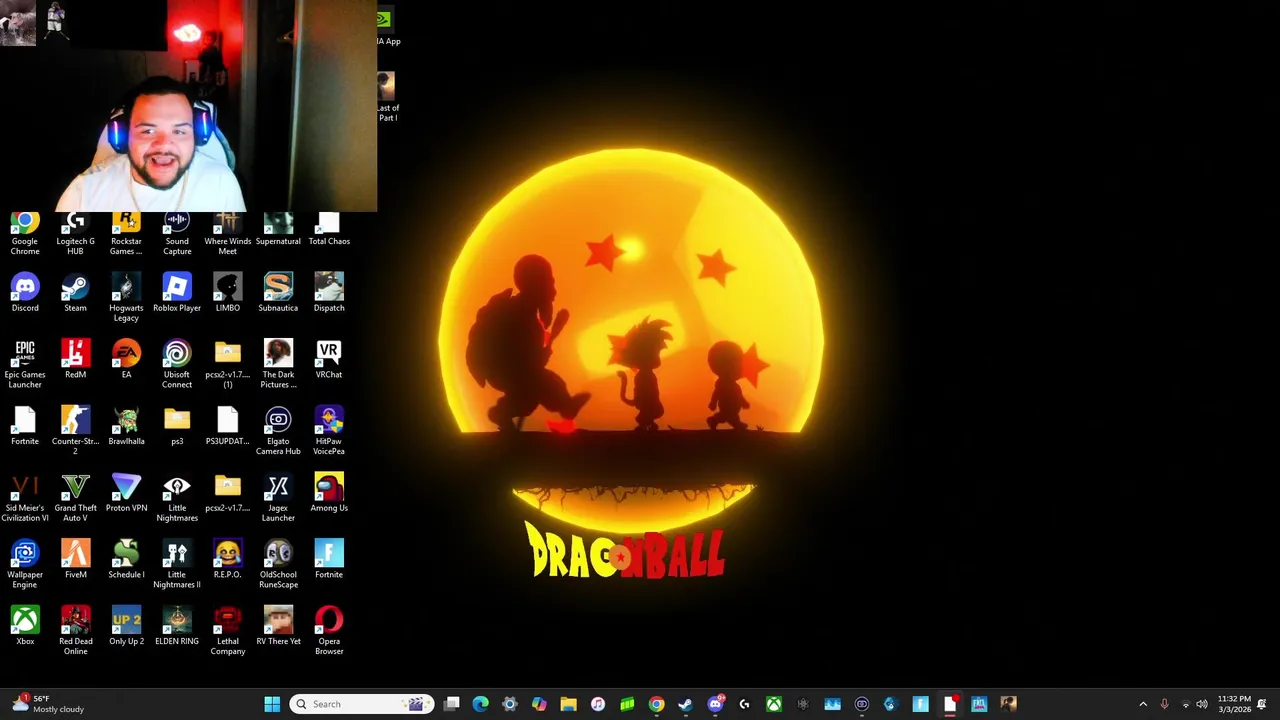Open the weather widget showing 56°F
Viewport: 1280px width, 720px height.
[x=48, y=704]
